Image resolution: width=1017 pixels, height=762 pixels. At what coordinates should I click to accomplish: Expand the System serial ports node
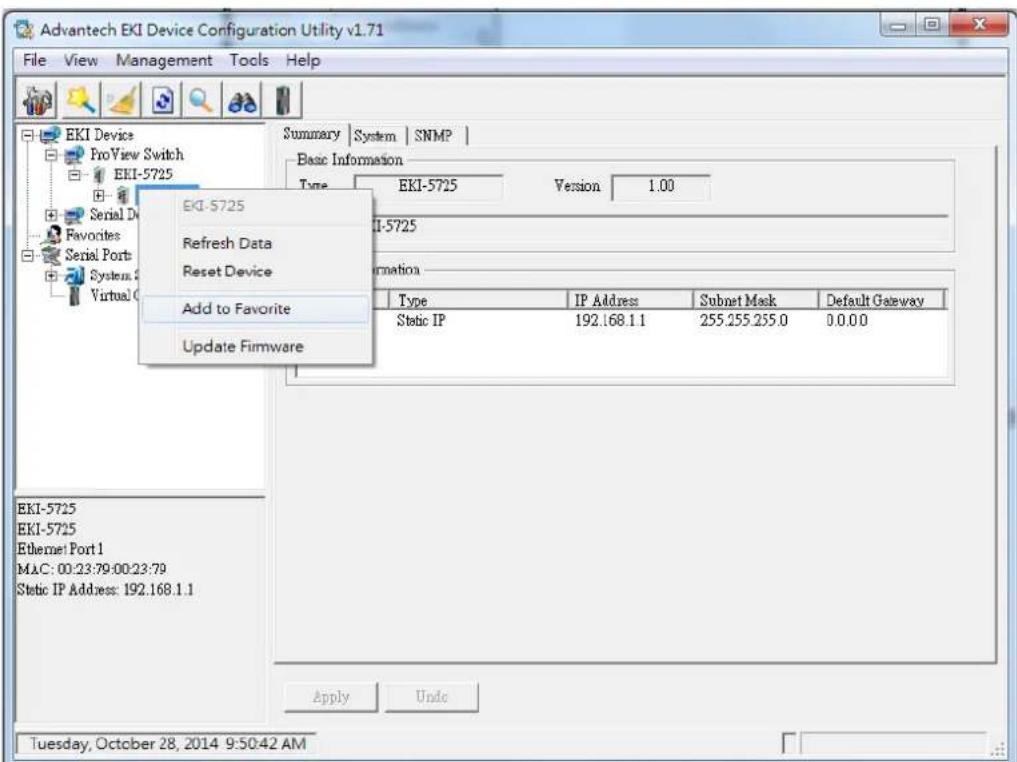click(51, 276)
